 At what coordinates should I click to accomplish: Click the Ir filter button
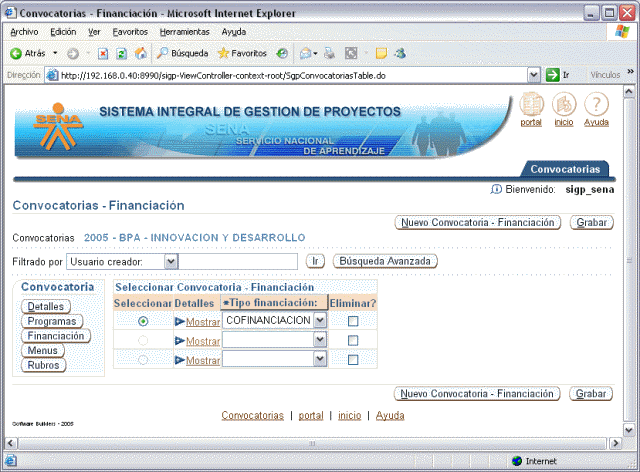[315, 261]
